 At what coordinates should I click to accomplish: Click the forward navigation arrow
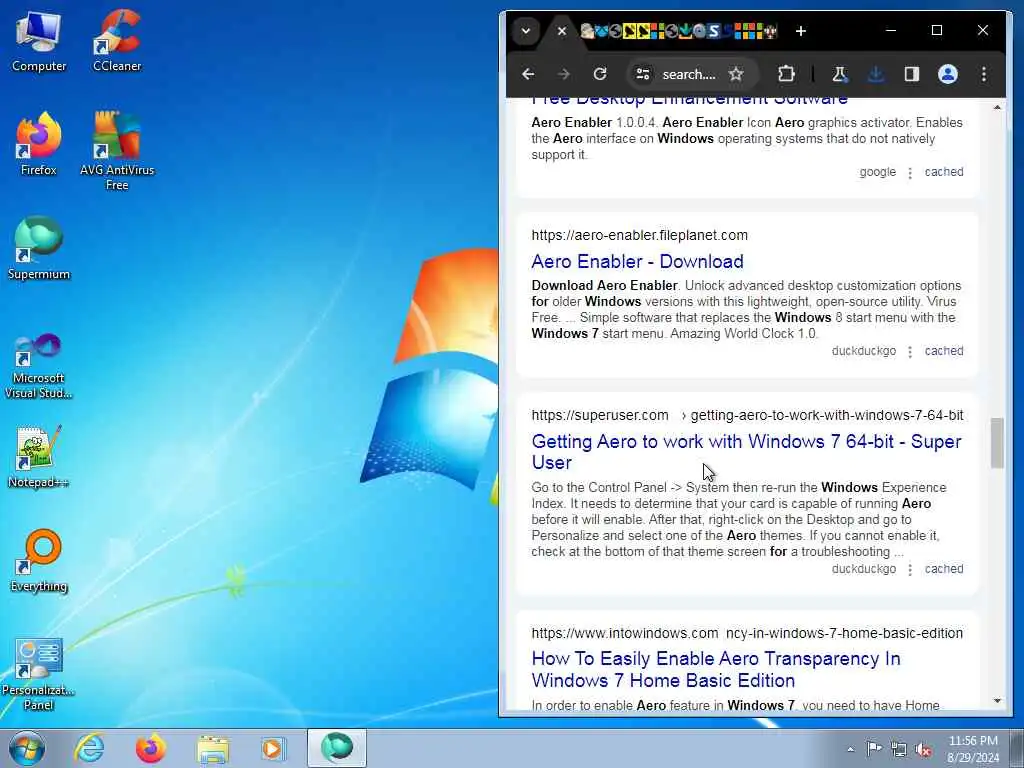564,74
